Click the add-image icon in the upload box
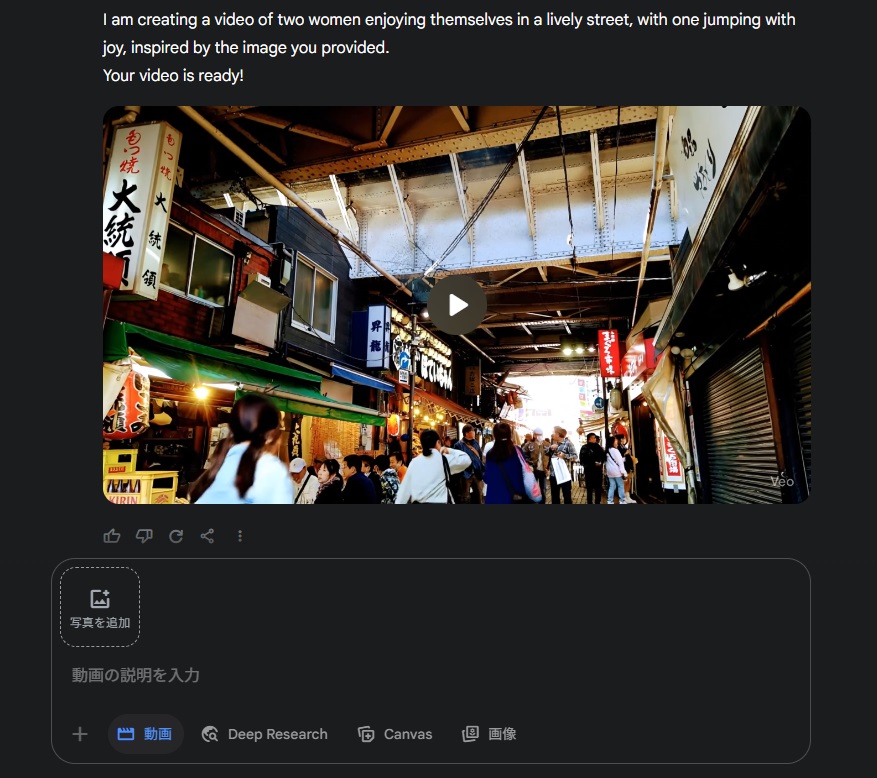Viewport: 877px width, 778px height. coord(100,598)
